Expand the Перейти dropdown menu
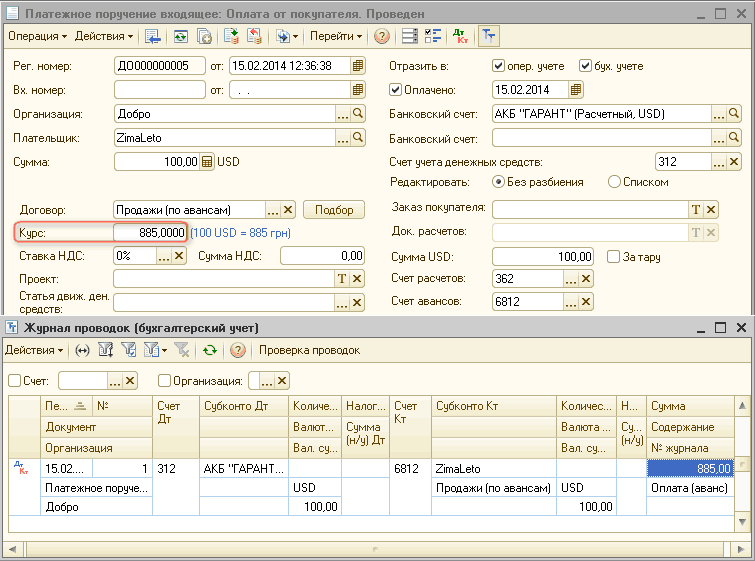 335,36
